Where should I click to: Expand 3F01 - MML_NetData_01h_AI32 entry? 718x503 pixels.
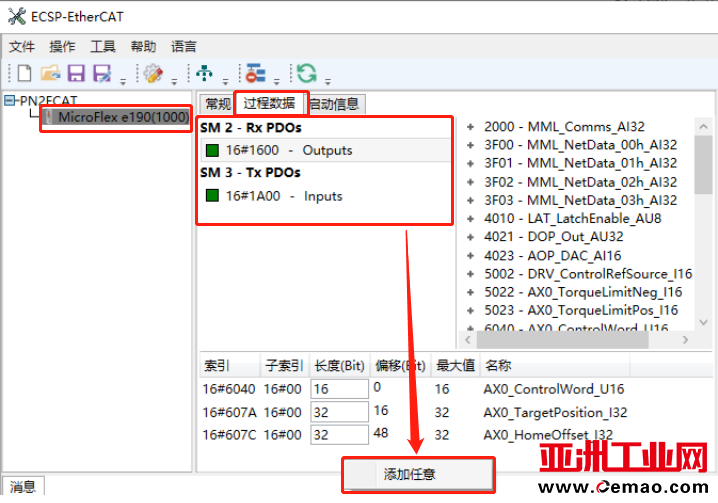coord(470,164)
